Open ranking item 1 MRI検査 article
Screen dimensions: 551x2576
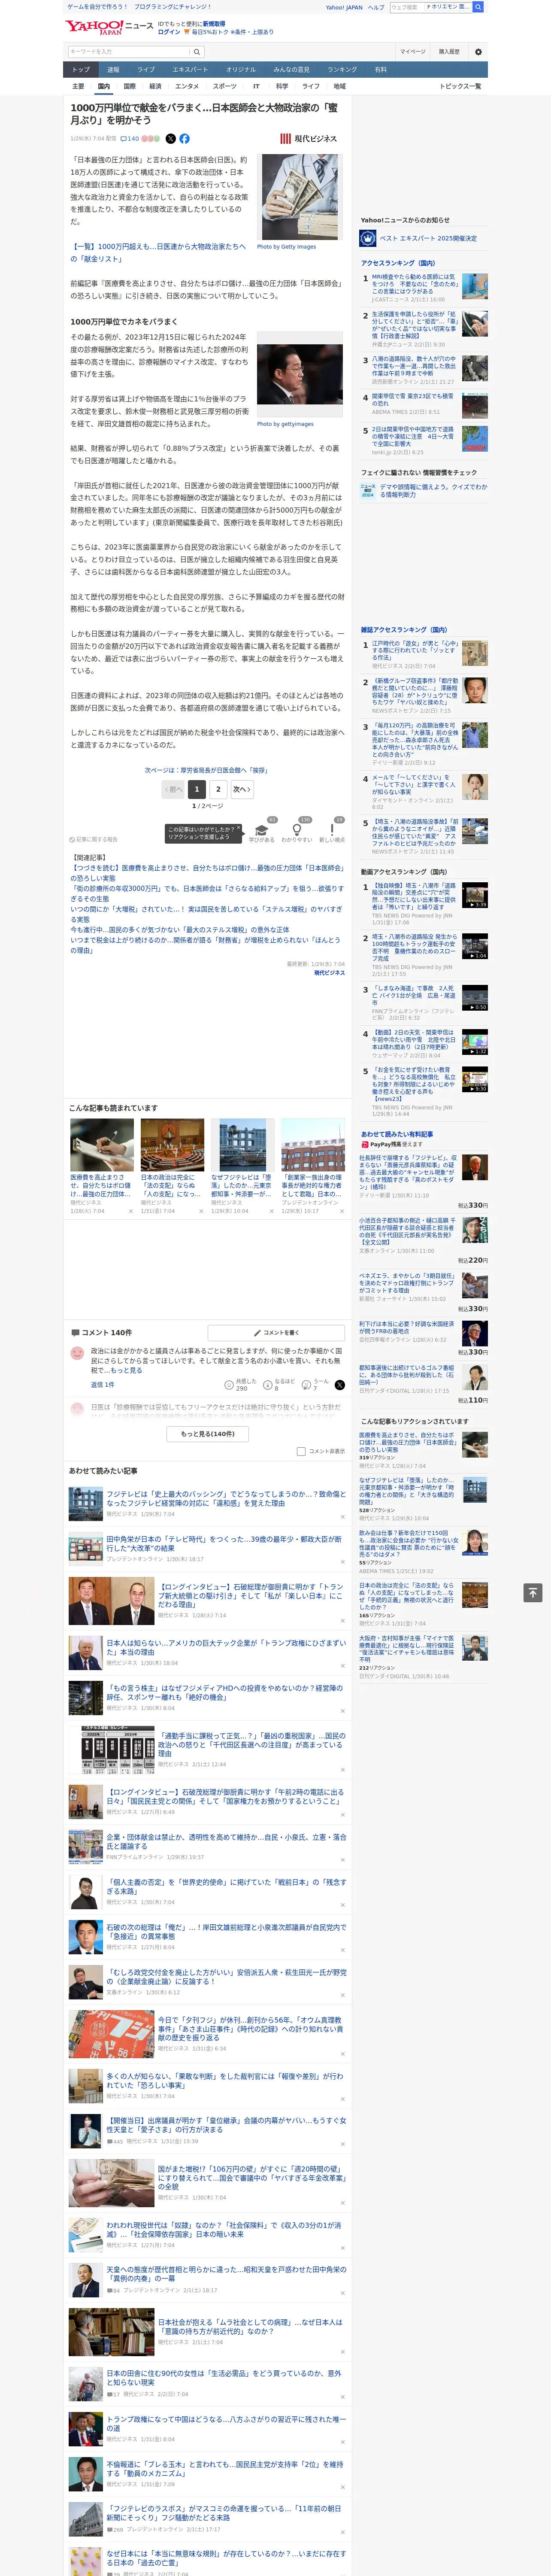415,283
